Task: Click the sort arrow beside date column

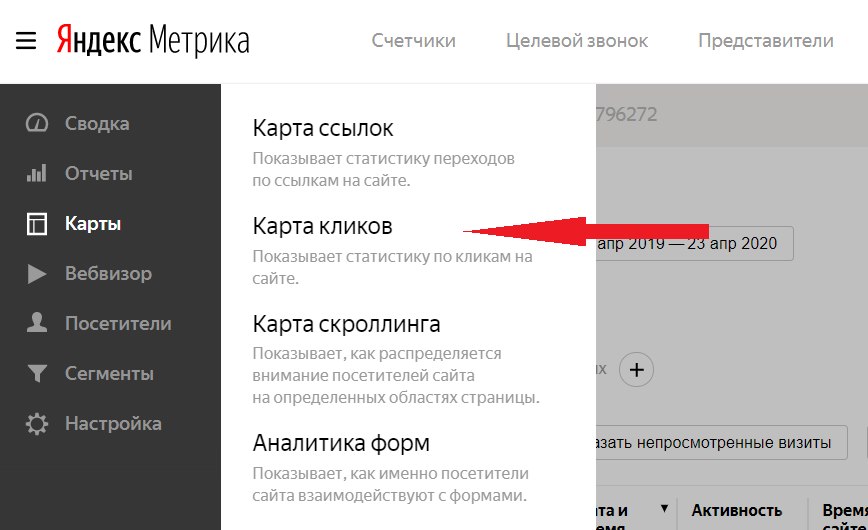Action: click(x=664, y=508)
